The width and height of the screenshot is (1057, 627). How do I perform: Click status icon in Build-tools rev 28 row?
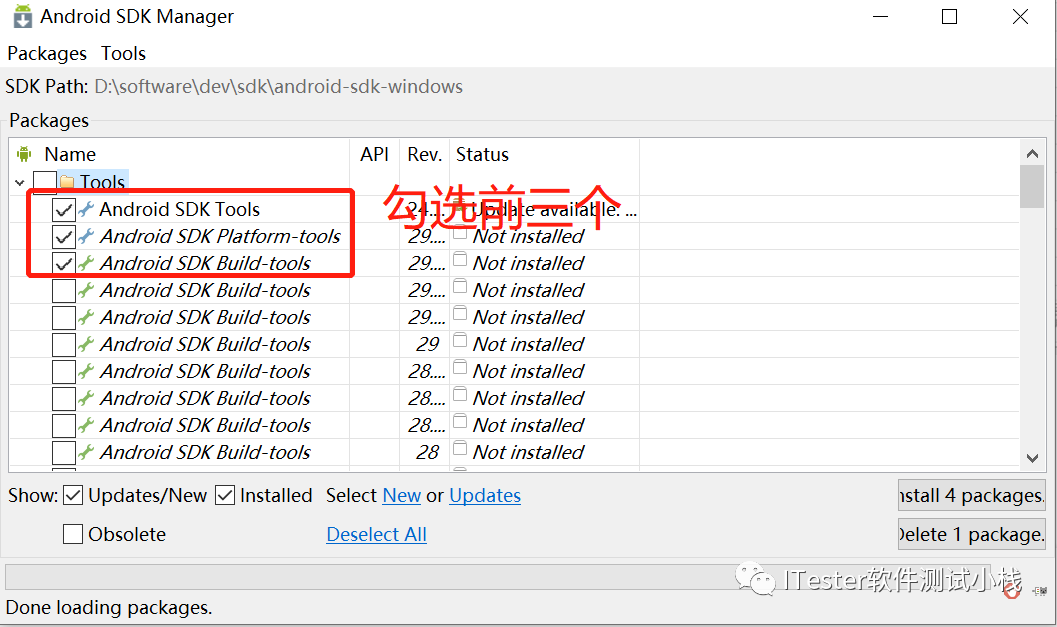point(460,448)
